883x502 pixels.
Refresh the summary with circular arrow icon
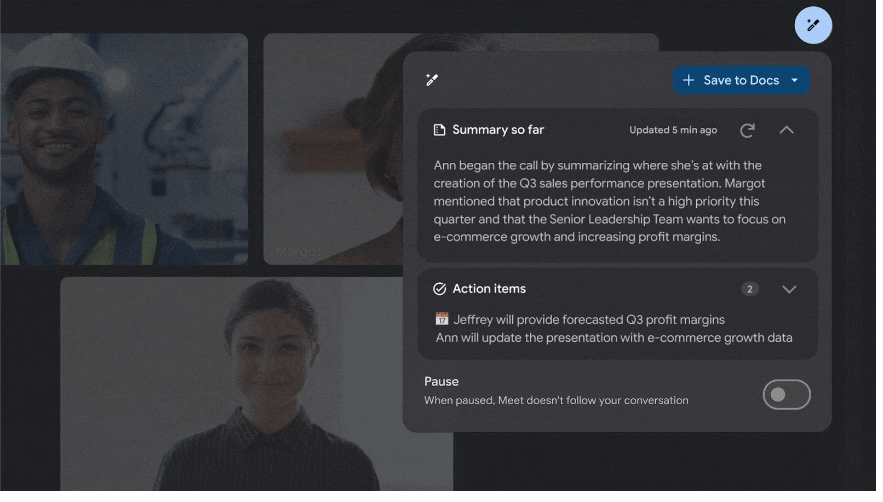[747, 131]
